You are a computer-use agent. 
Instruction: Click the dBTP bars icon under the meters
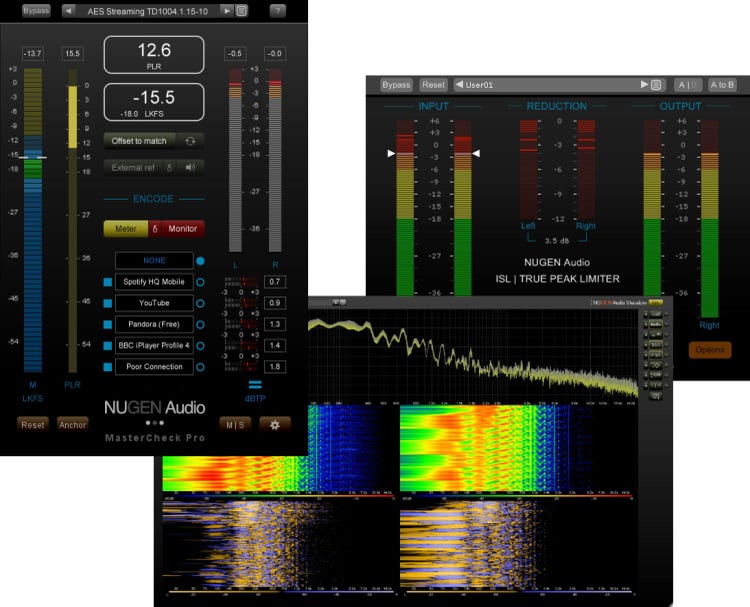pyautogui.click(x=255, y=384)
